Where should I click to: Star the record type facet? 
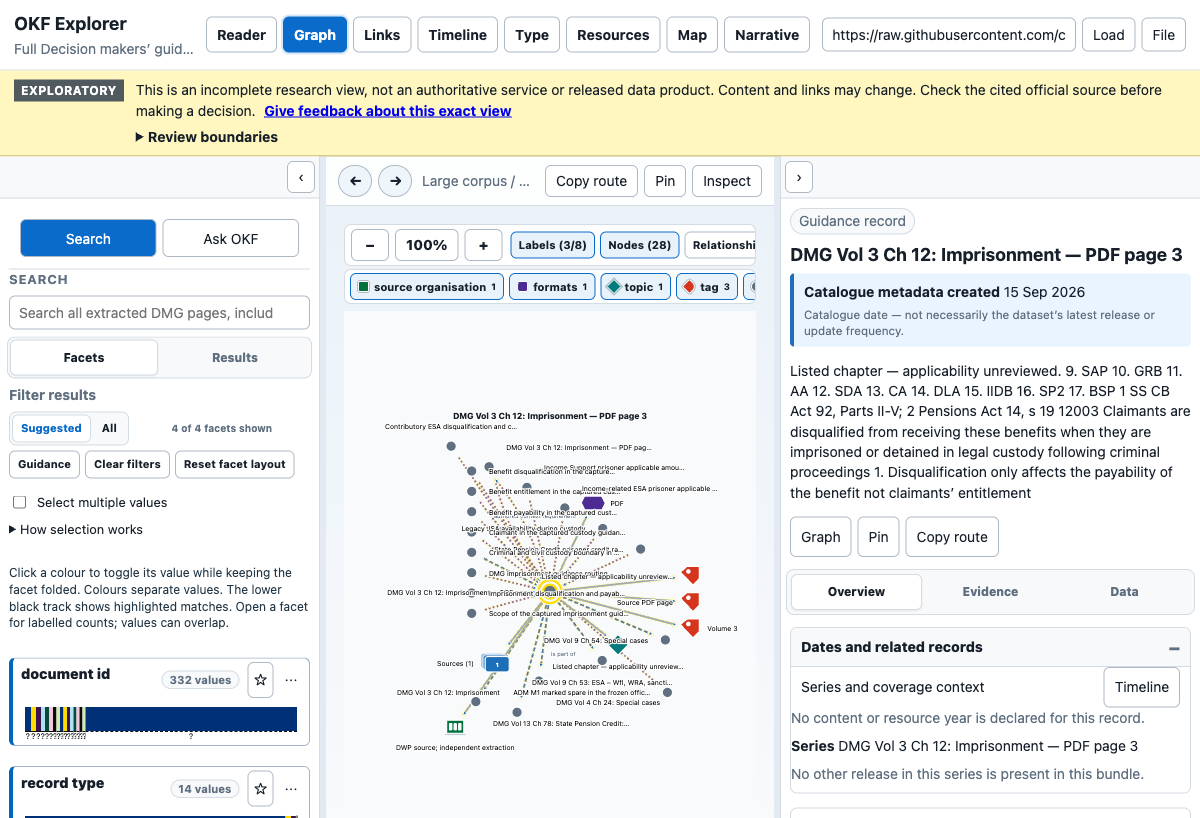(261, 789)
